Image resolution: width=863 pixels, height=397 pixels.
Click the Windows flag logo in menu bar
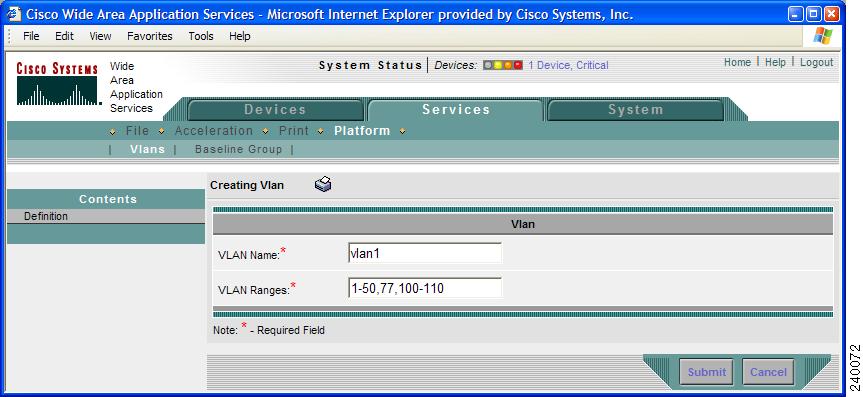(x=823, y=36)
